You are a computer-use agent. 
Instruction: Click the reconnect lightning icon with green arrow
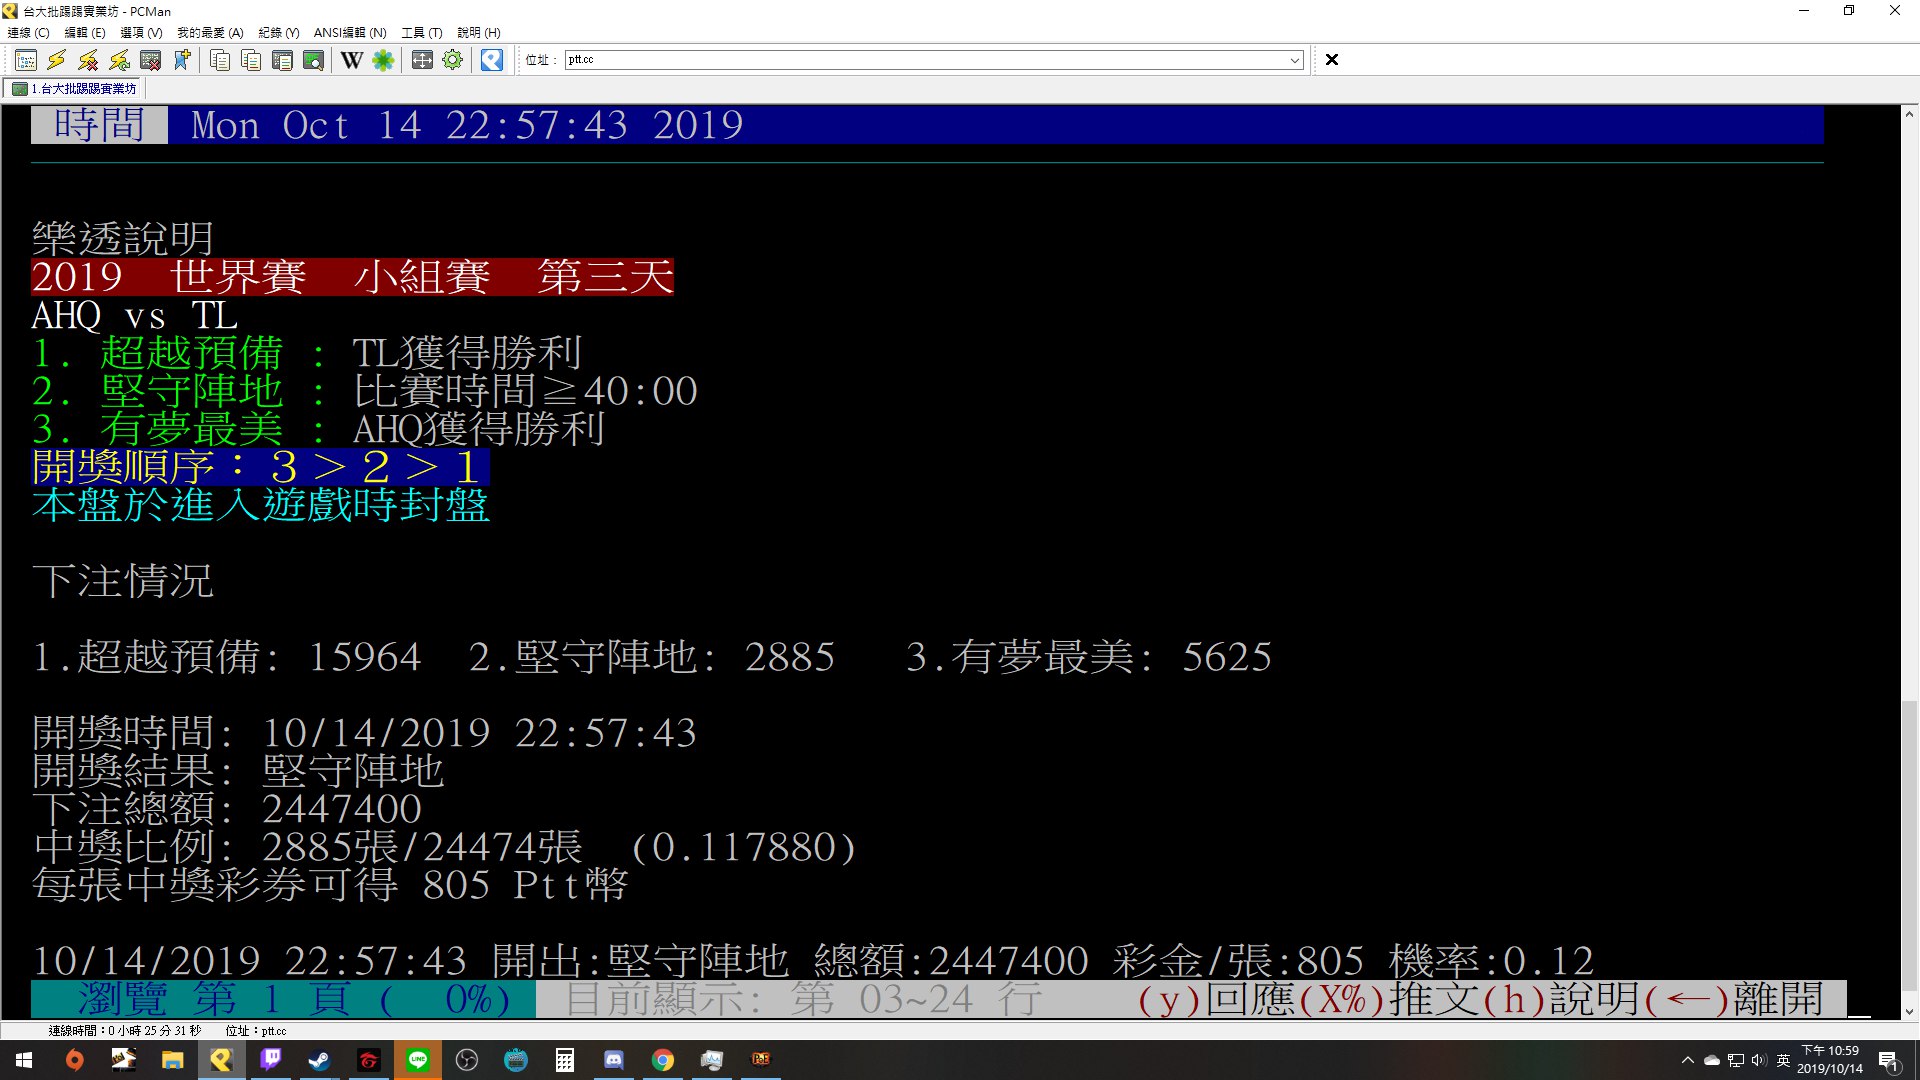tap(119, 60)
